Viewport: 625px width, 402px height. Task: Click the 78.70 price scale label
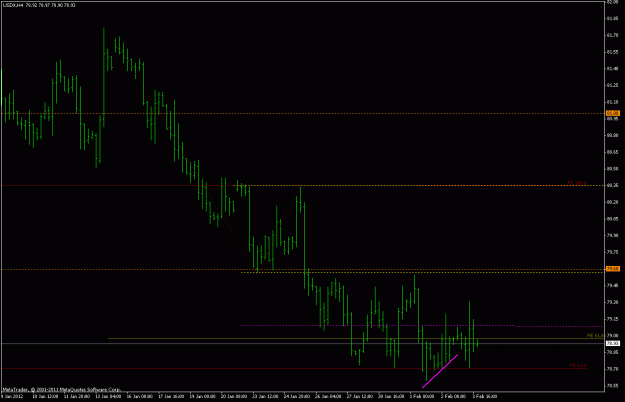click(613, 369)
